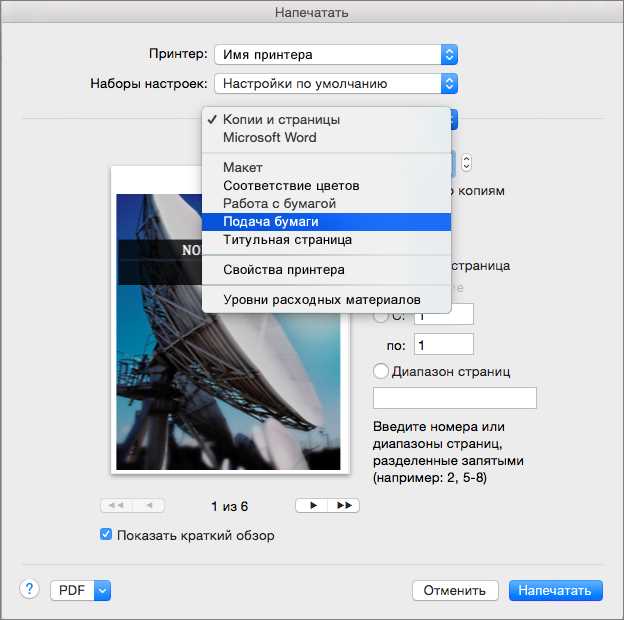Click the Напечатать button
This screenshot has width=624, height=620.
(556, 590)
